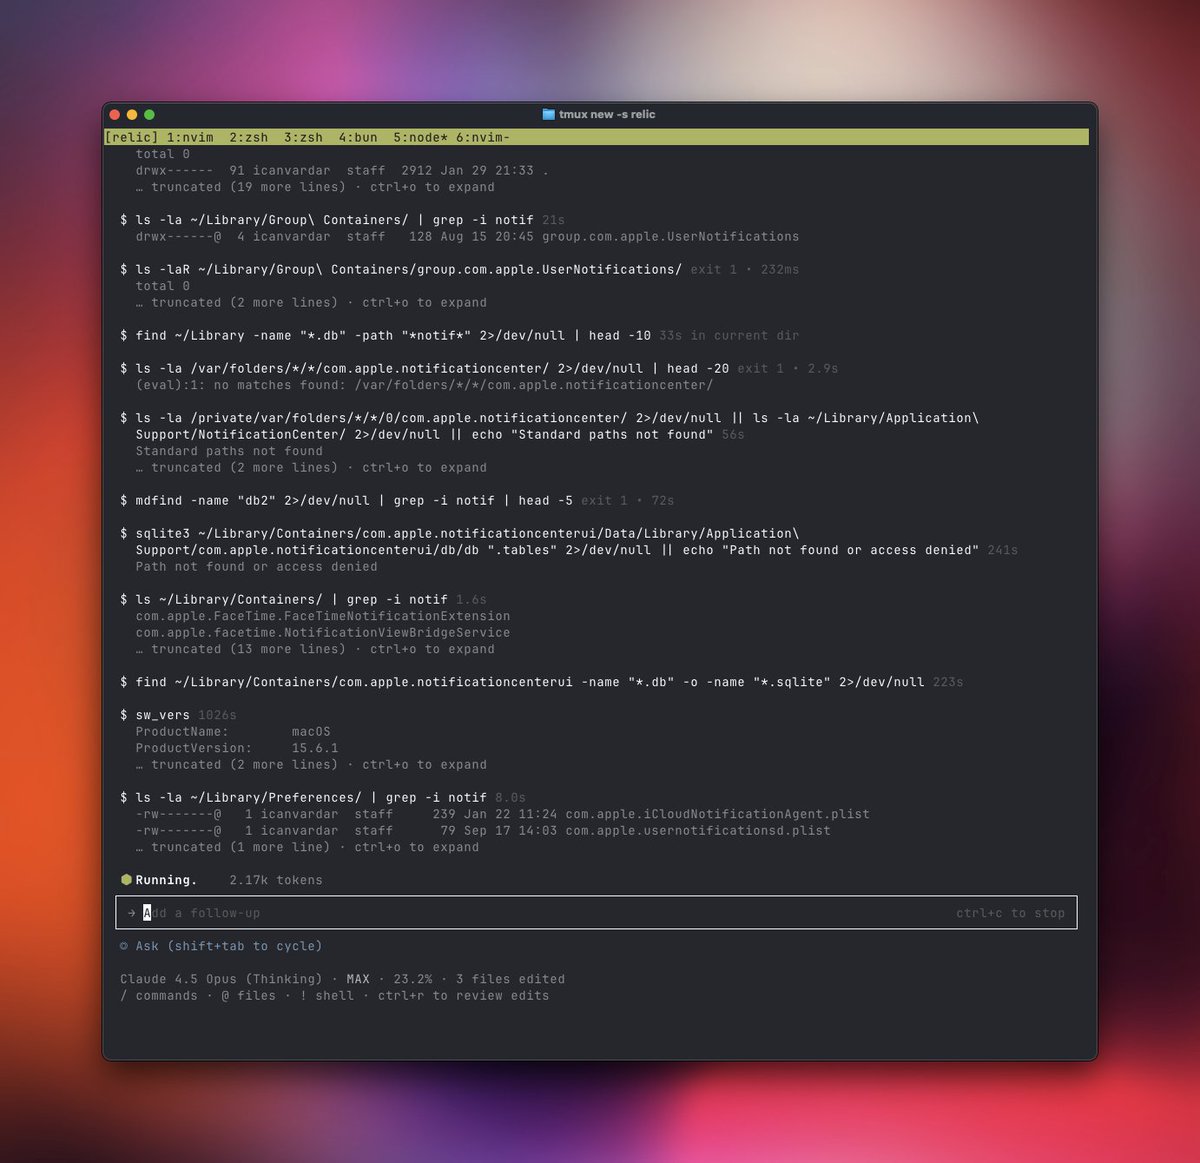This screenshot has height=1163, width=1200.
Task: Cycle the Ask mode selector
Action: (221, 946)
